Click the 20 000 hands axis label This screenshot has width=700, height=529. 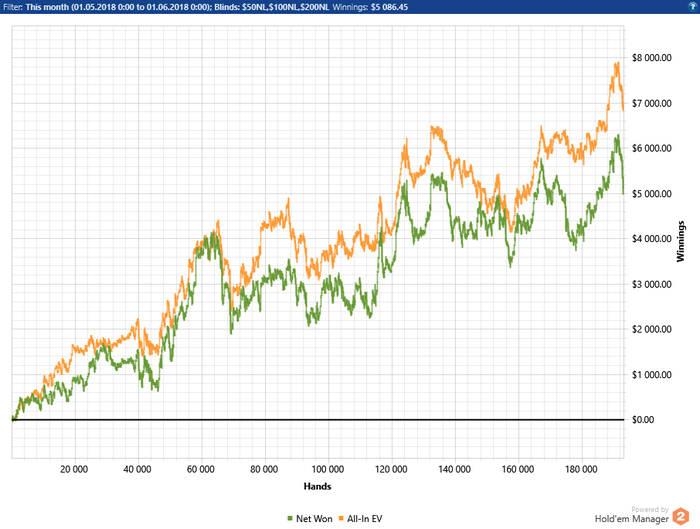click(x=74, y=469)
